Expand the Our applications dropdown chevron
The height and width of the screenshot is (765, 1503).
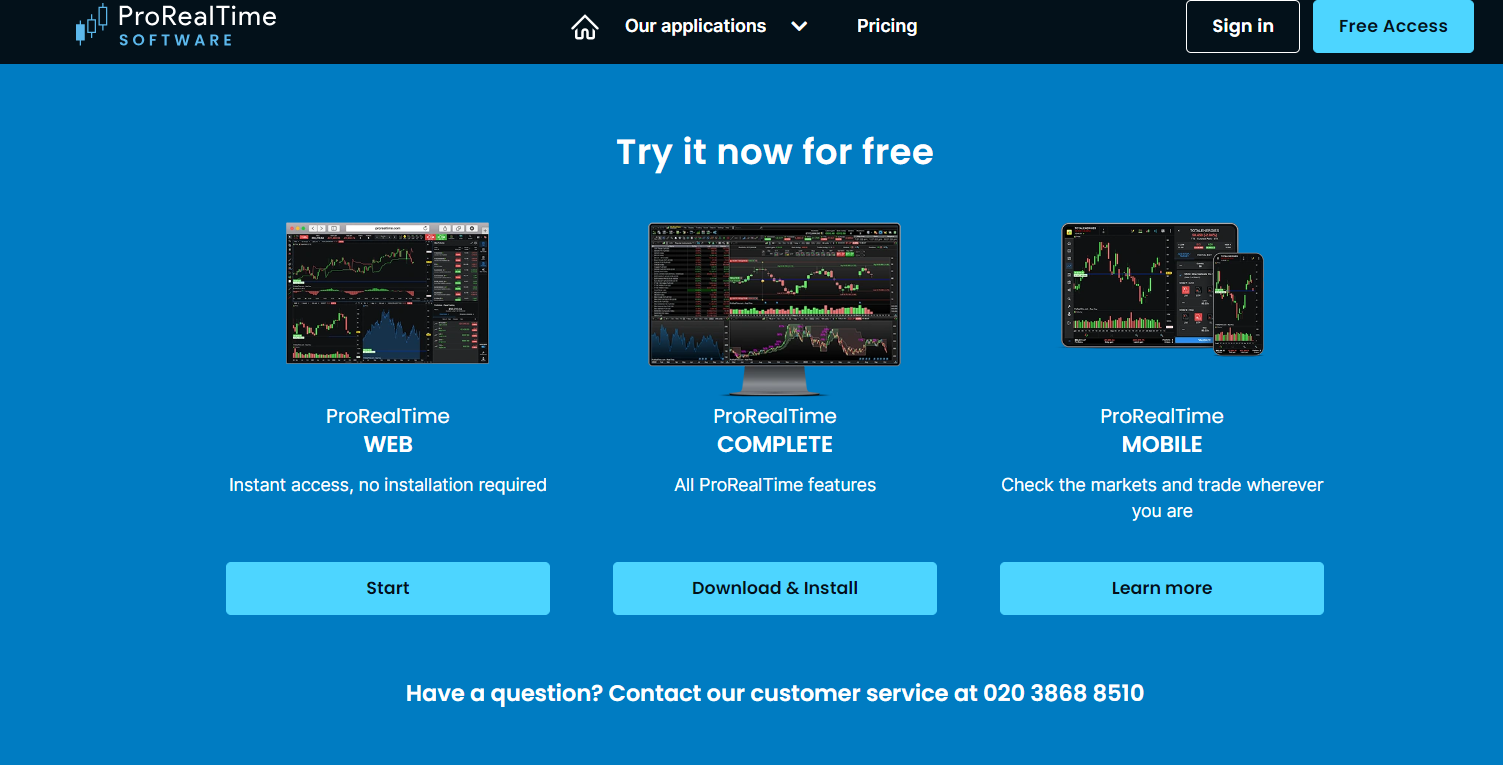coord(799,27)
